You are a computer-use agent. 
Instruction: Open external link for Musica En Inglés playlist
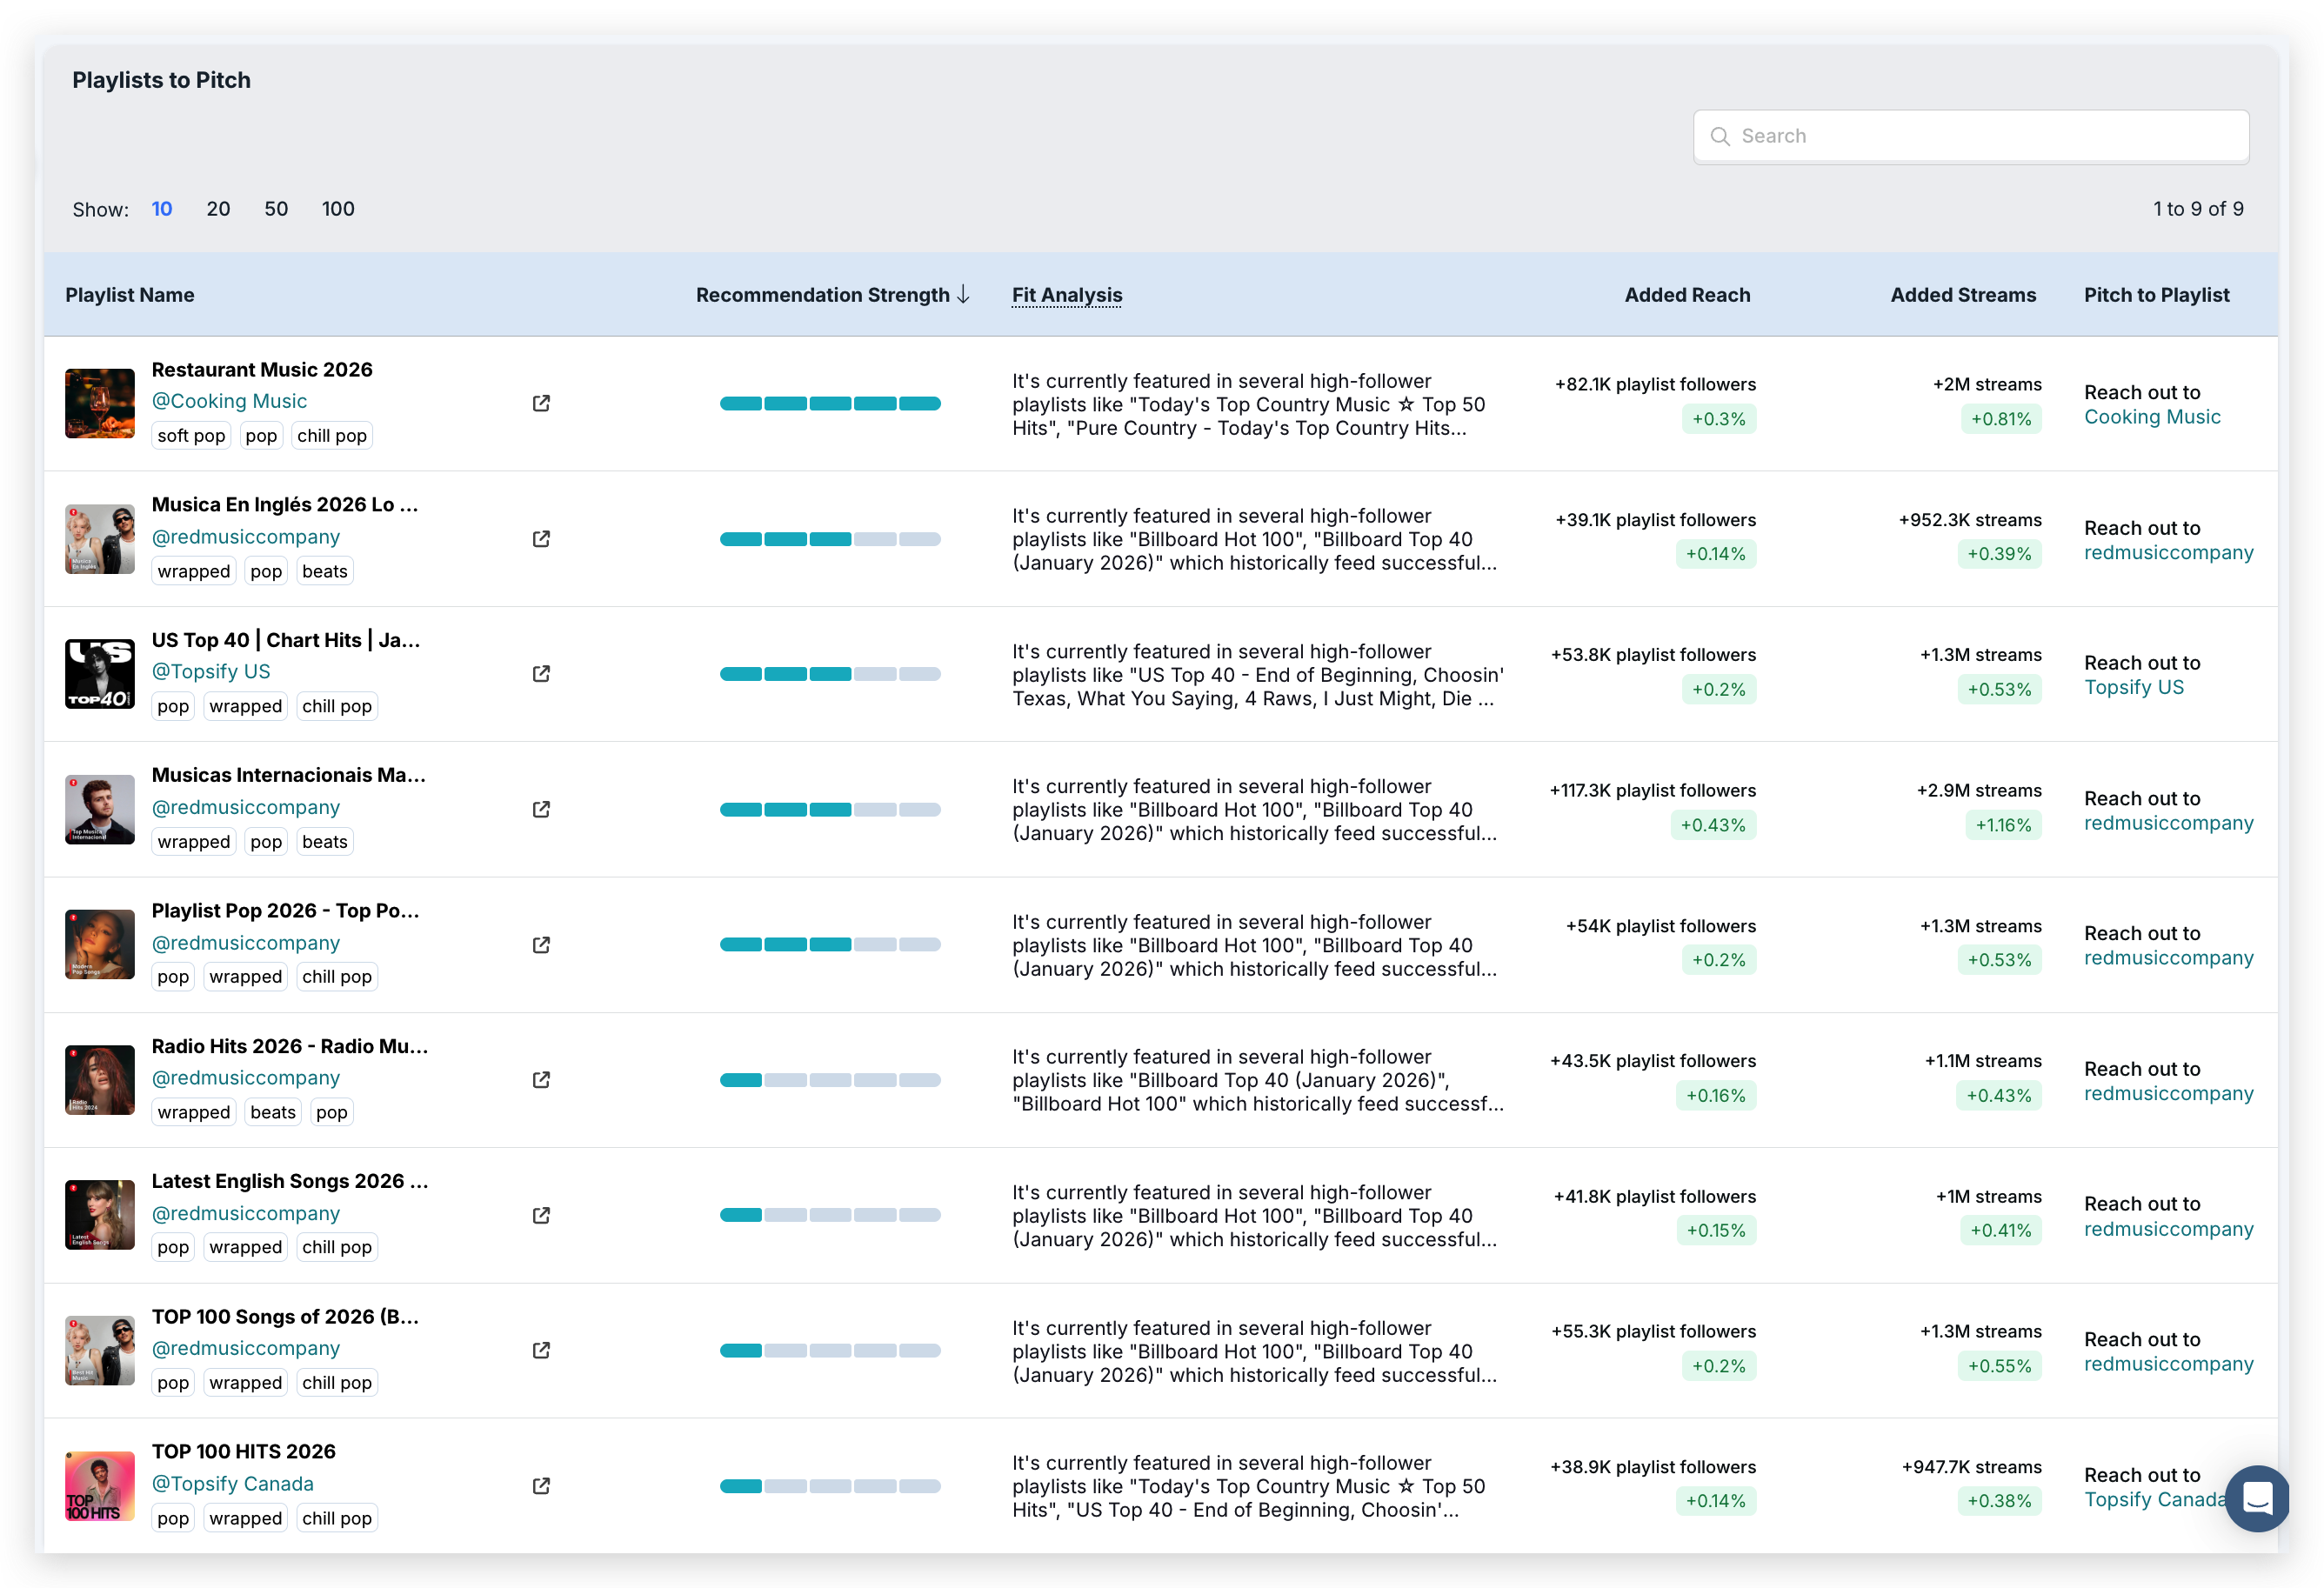(x=541, y=539)
